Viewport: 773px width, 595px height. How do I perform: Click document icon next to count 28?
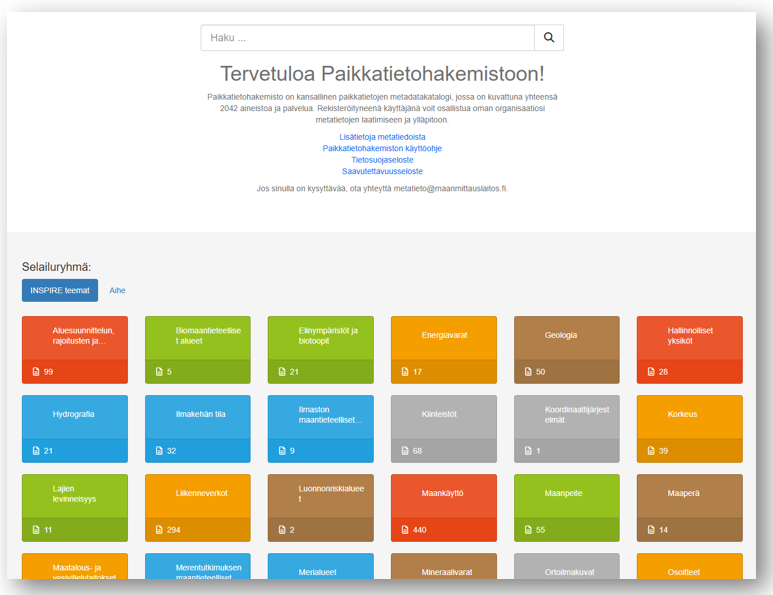(651, 372)
